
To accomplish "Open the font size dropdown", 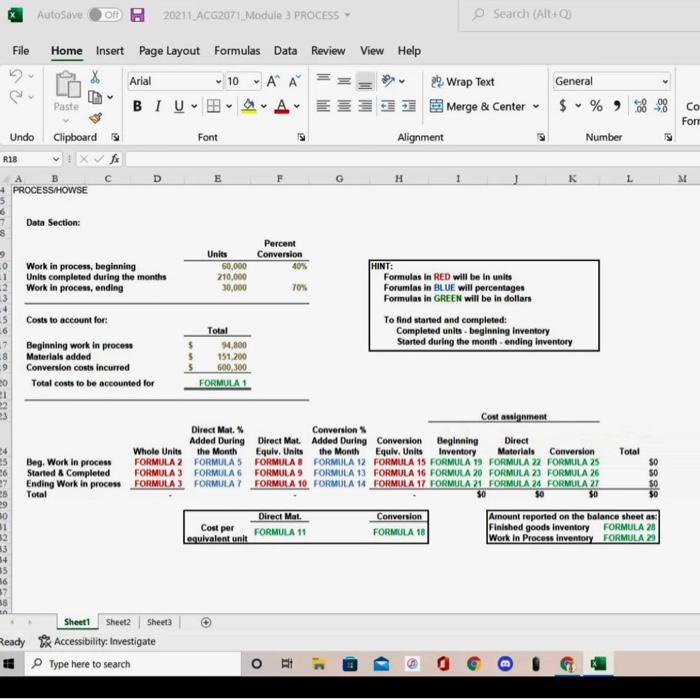I will [256, 82].
